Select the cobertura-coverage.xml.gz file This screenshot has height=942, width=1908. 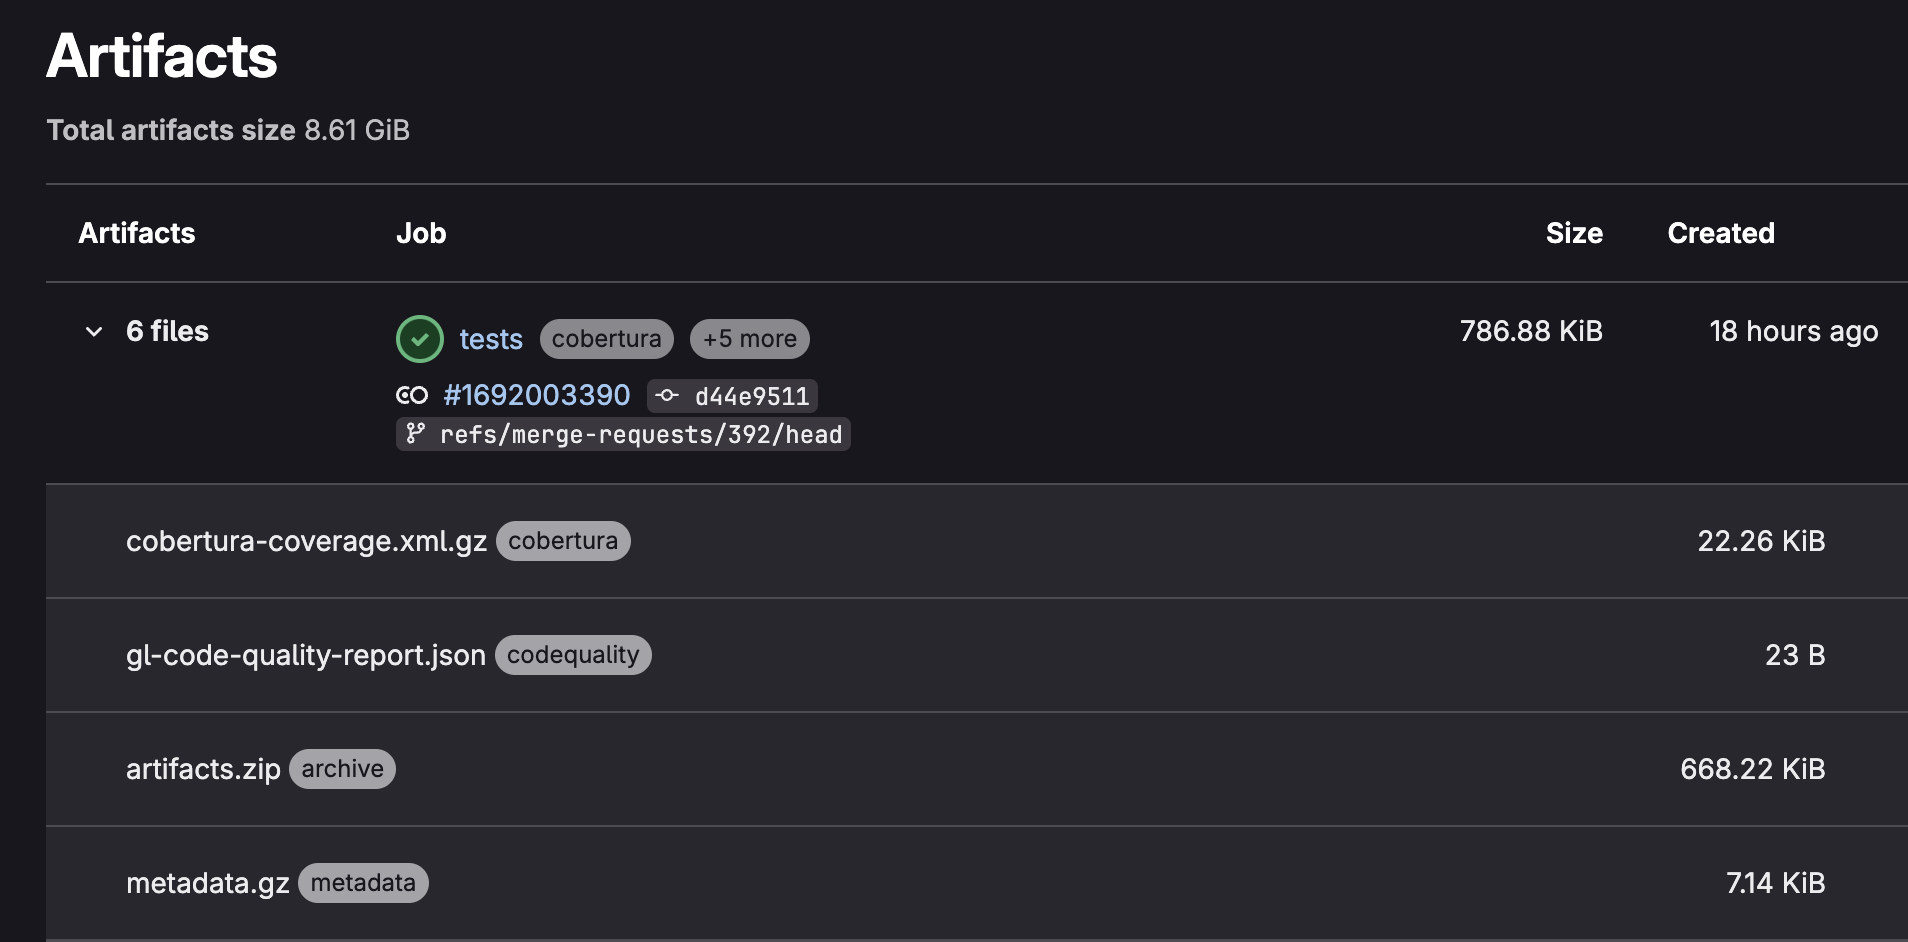306,541
